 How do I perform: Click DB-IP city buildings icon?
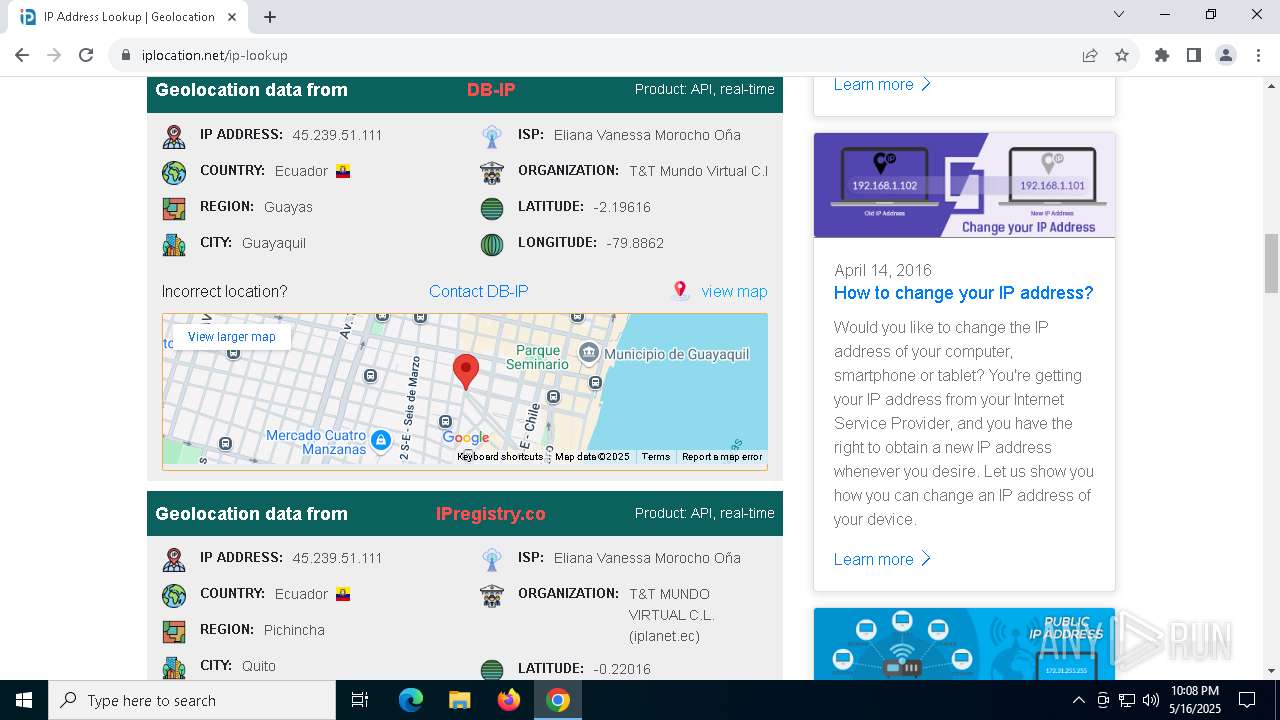(174, 244)
